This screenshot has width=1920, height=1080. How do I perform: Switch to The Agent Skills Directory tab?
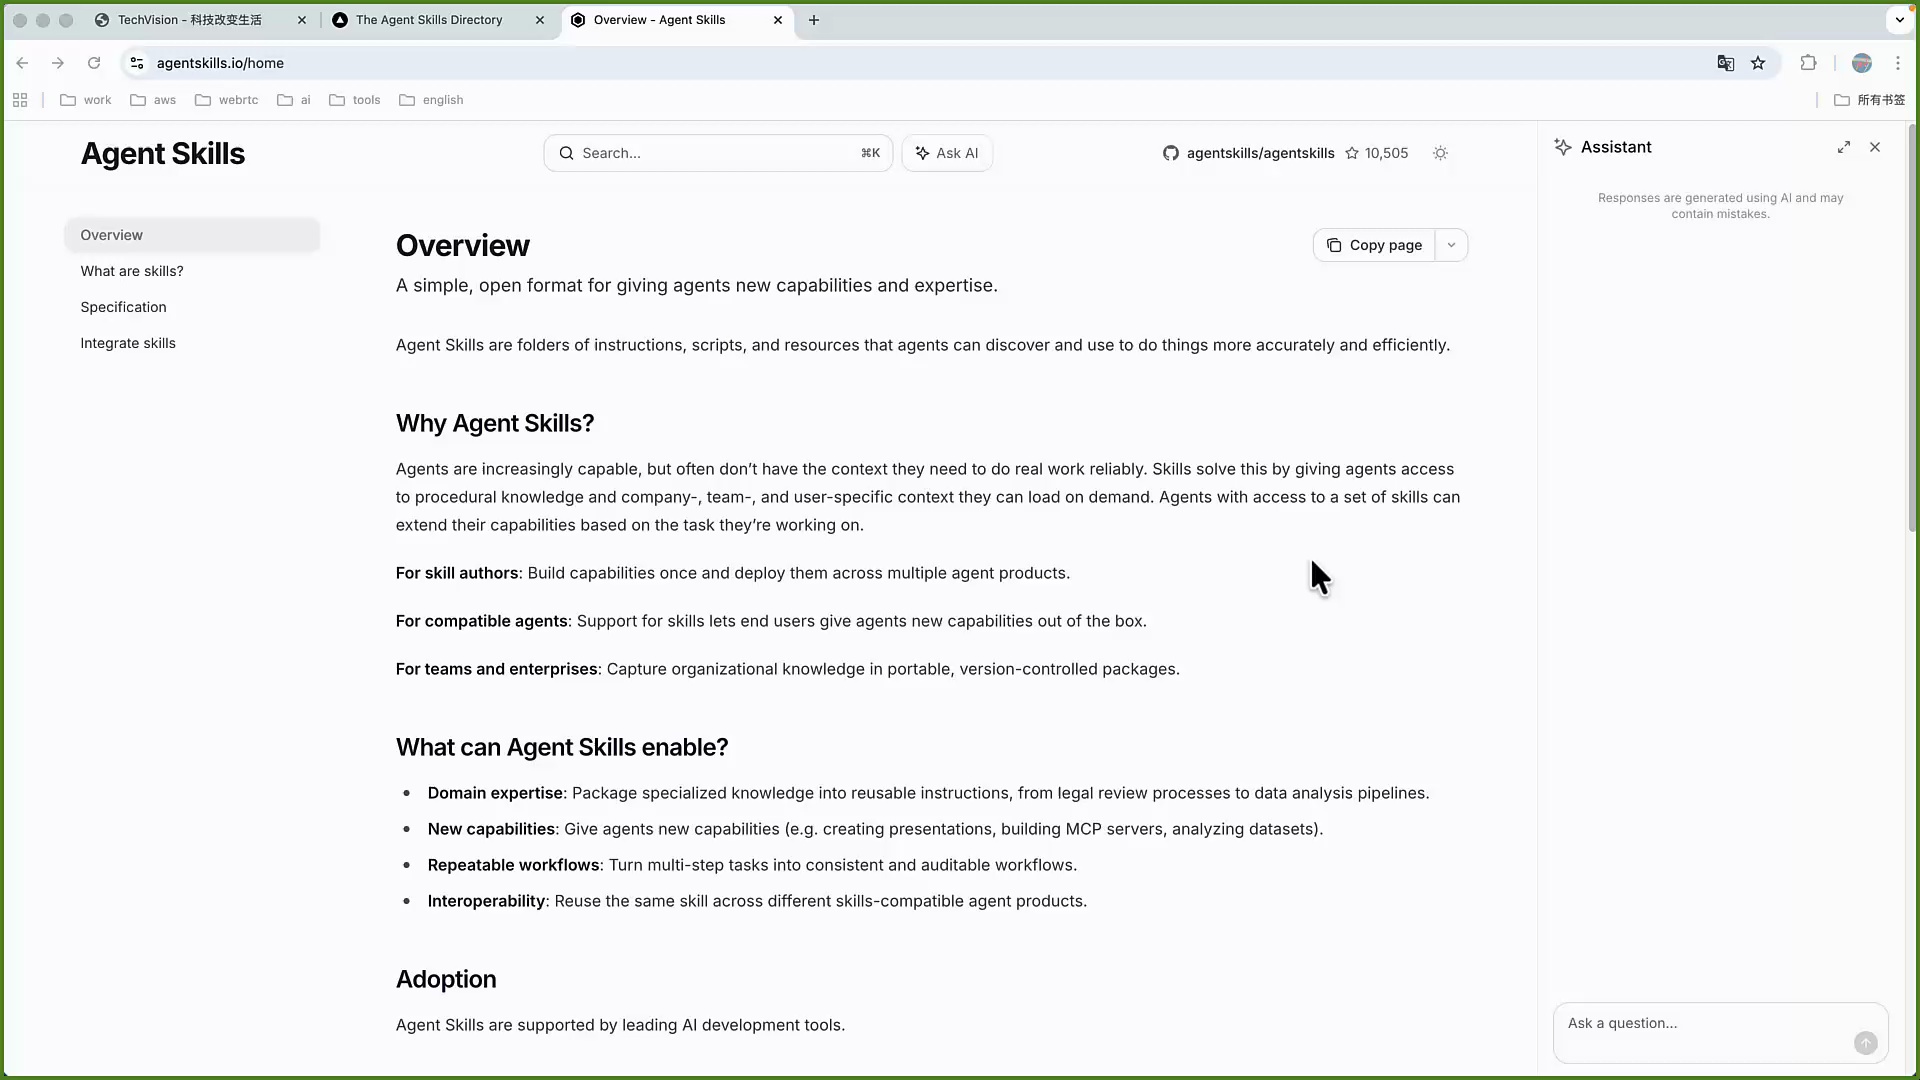(x=430, y=20)
